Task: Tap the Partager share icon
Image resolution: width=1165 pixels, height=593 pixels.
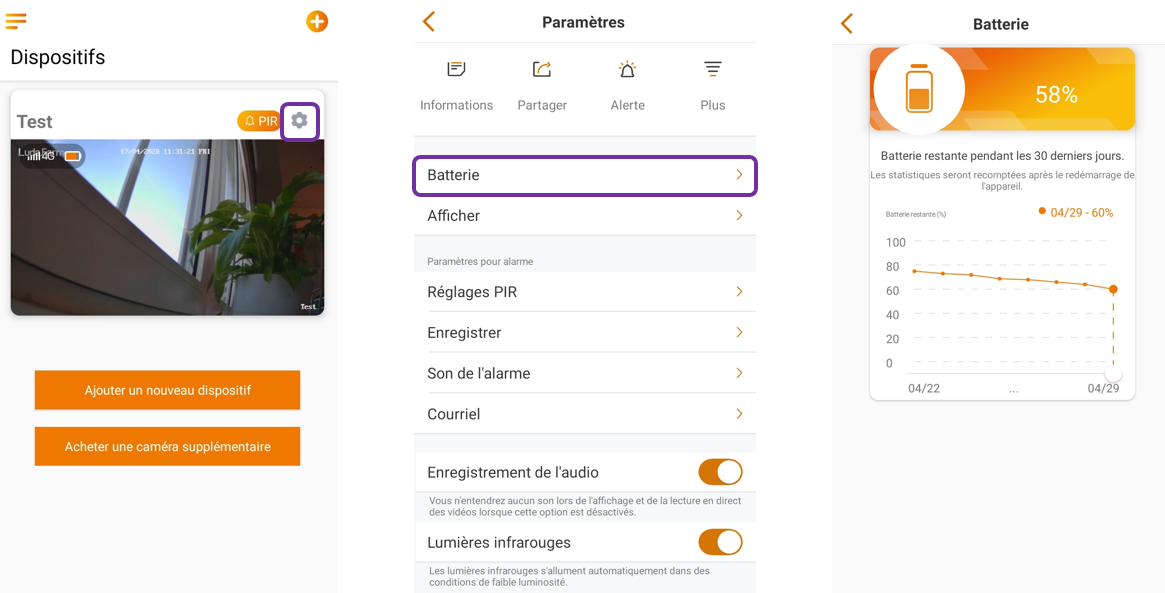Action: click(542, 70)
